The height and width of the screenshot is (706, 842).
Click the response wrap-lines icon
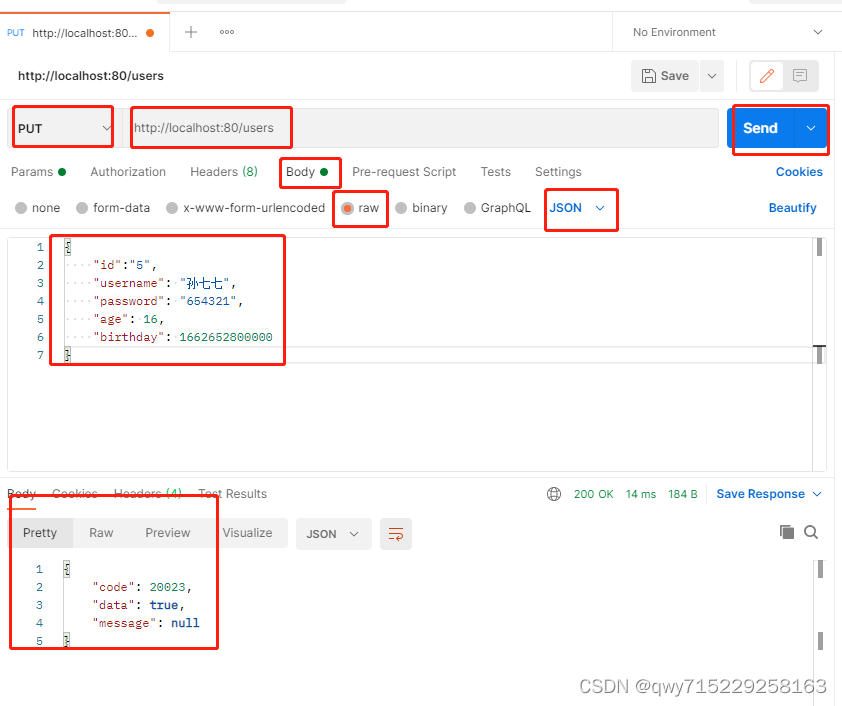click(x=396, y=534)
